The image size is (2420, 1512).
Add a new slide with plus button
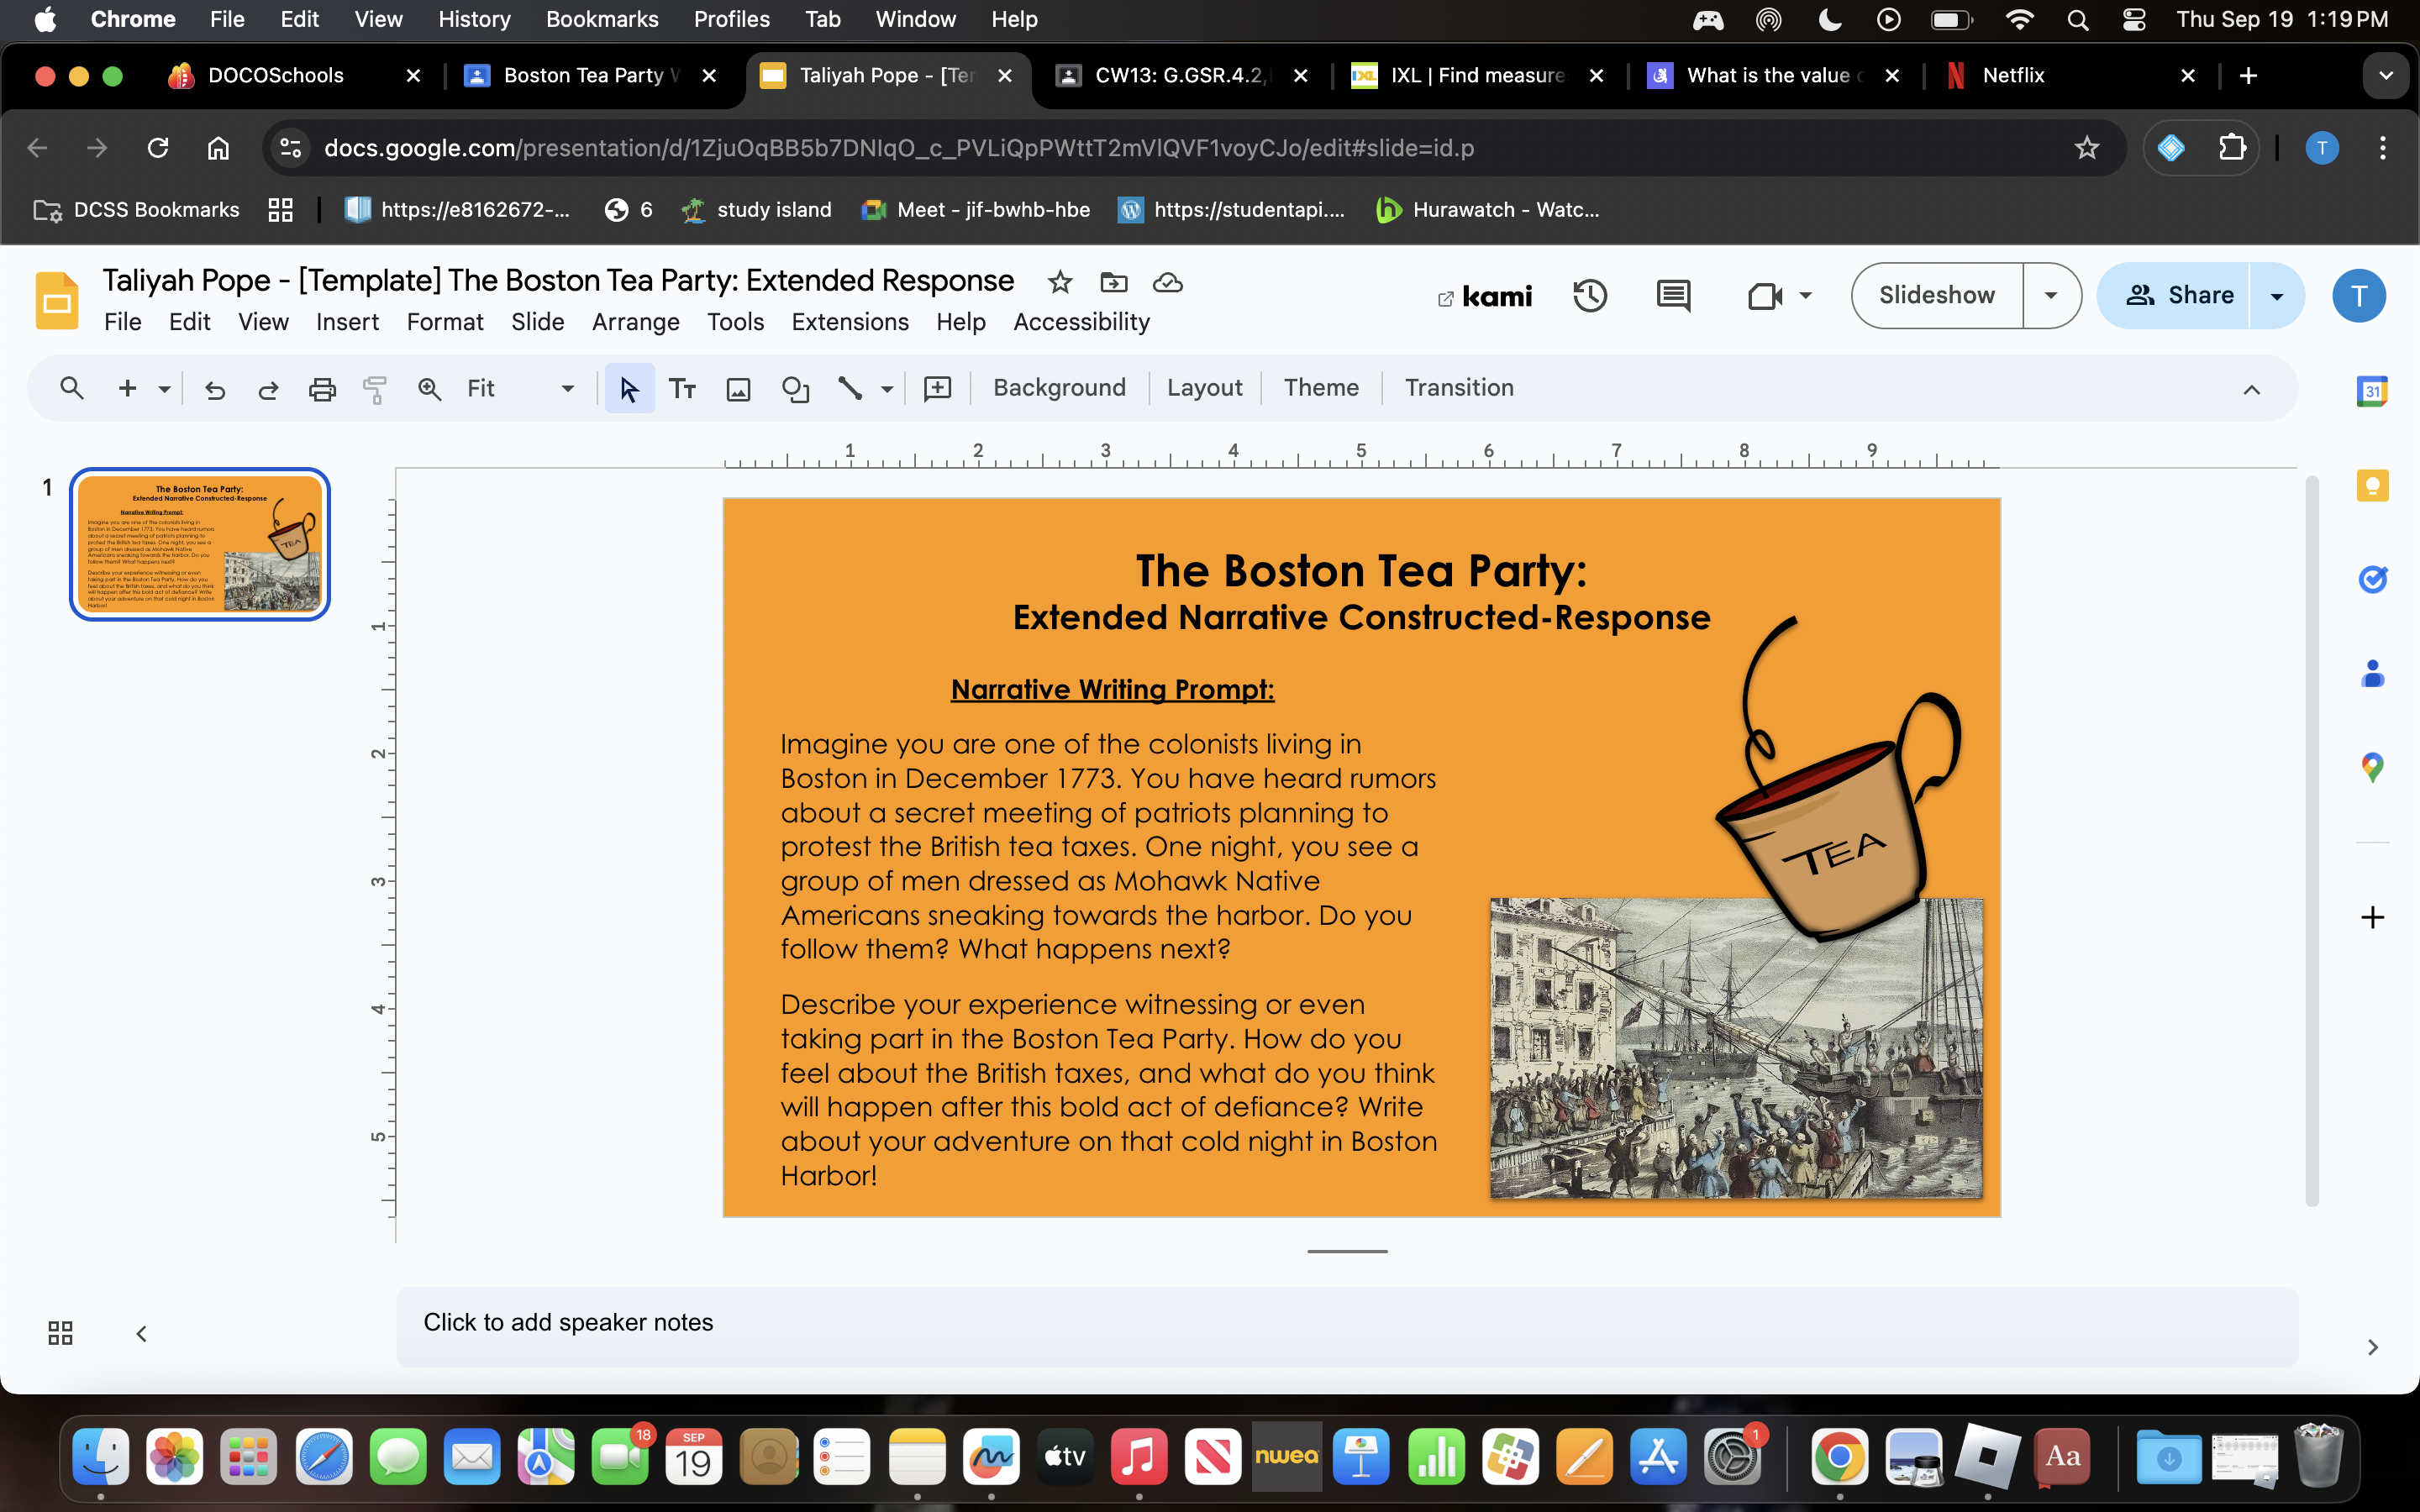[x=127, y=388]
